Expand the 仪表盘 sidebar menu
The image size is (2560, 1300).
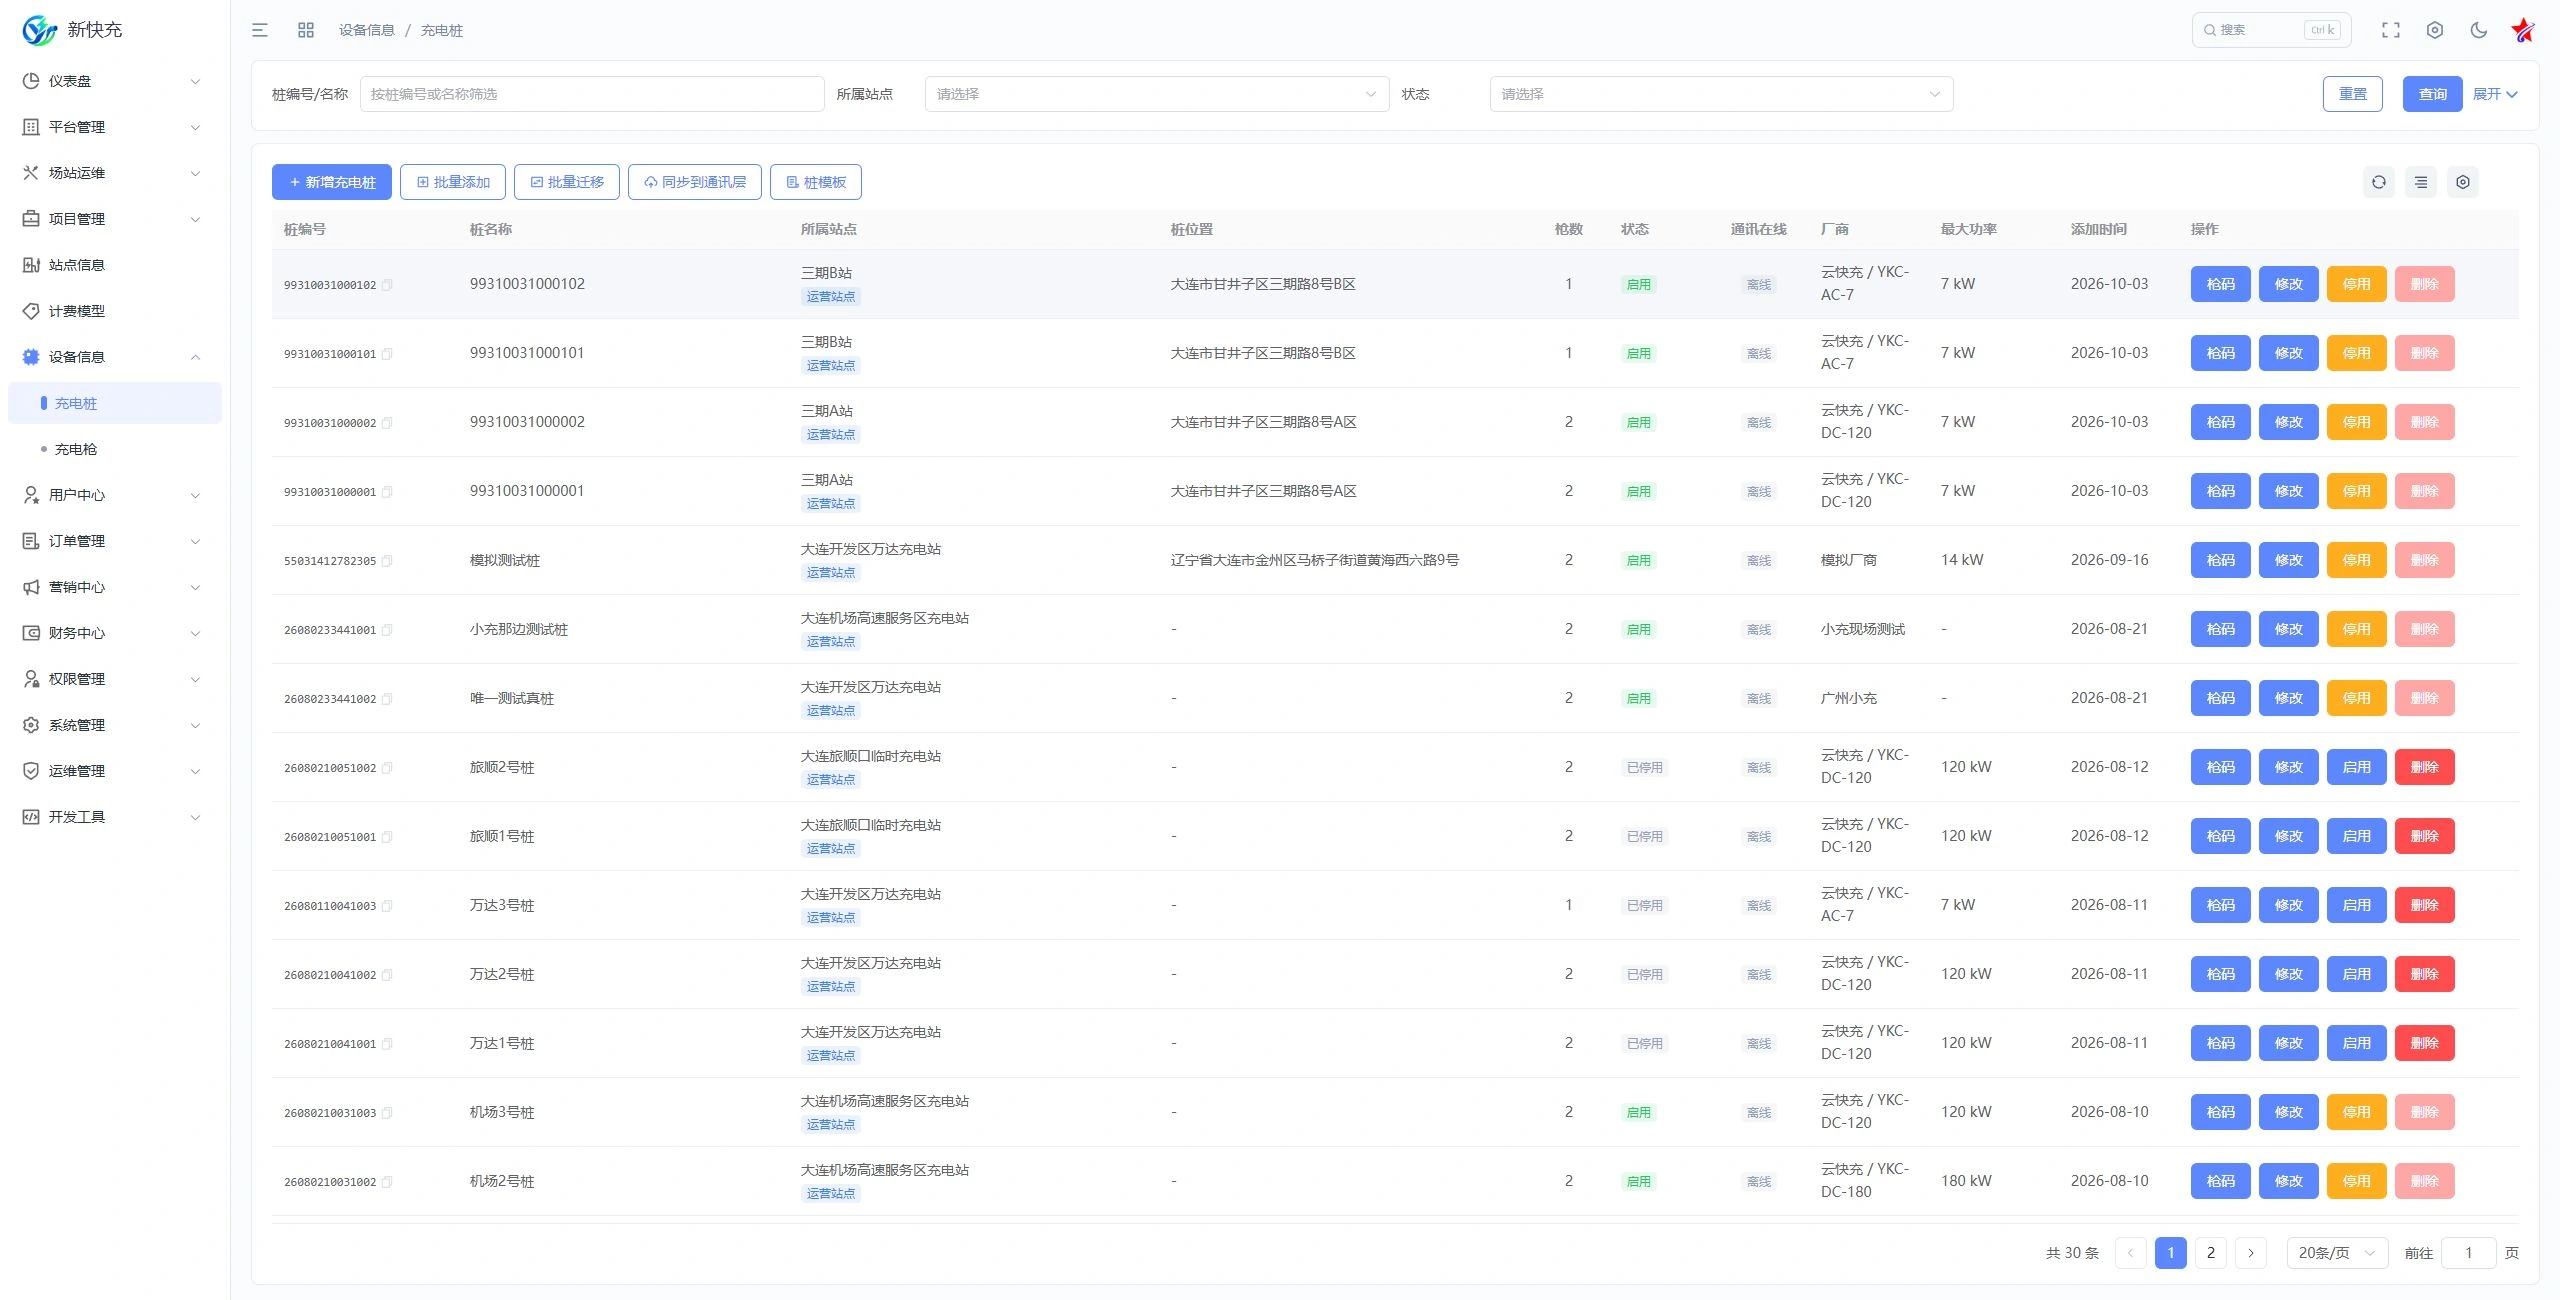[115, 81]
